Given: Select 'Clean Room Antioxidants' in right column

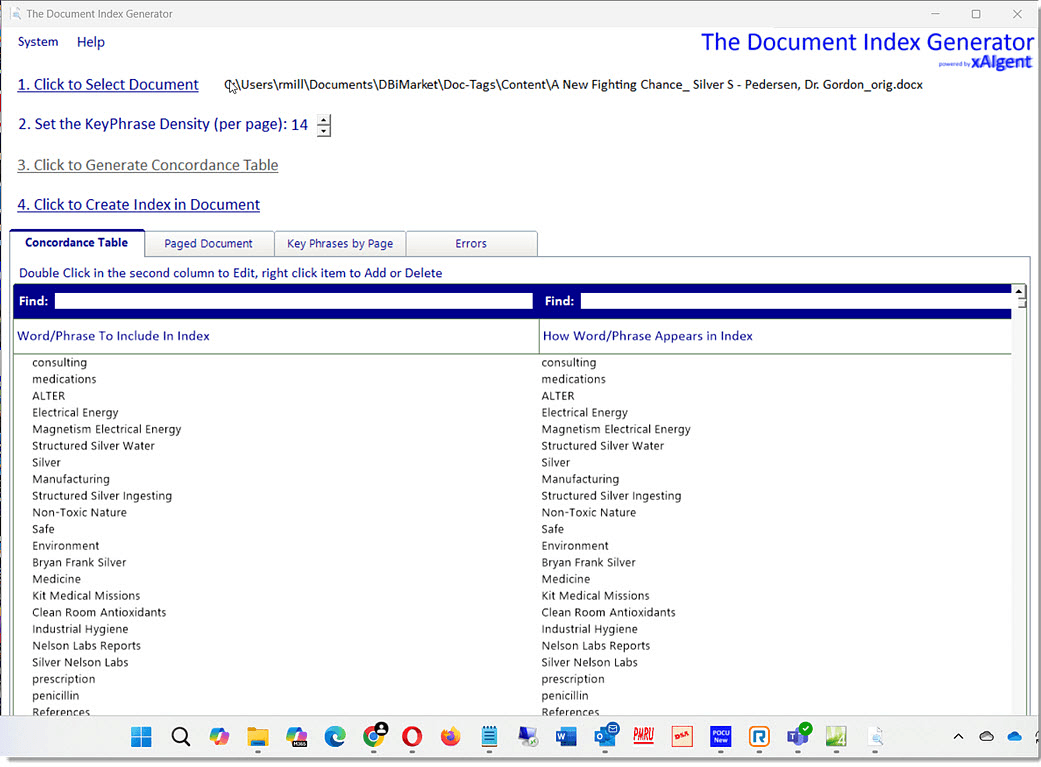Looking at the screenshot, I should (x=608, y=612).
